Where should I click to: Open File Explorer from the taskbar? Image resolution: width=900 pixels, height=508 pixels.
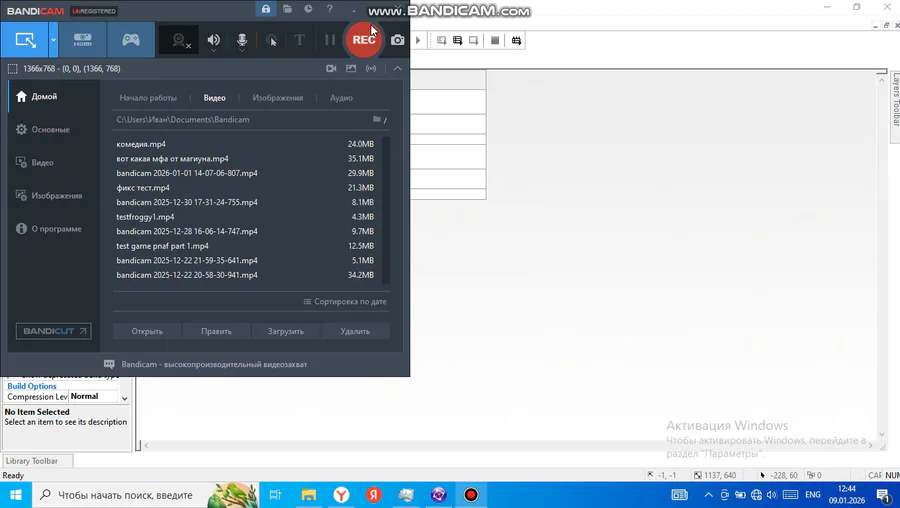click(x=309, y=495)
